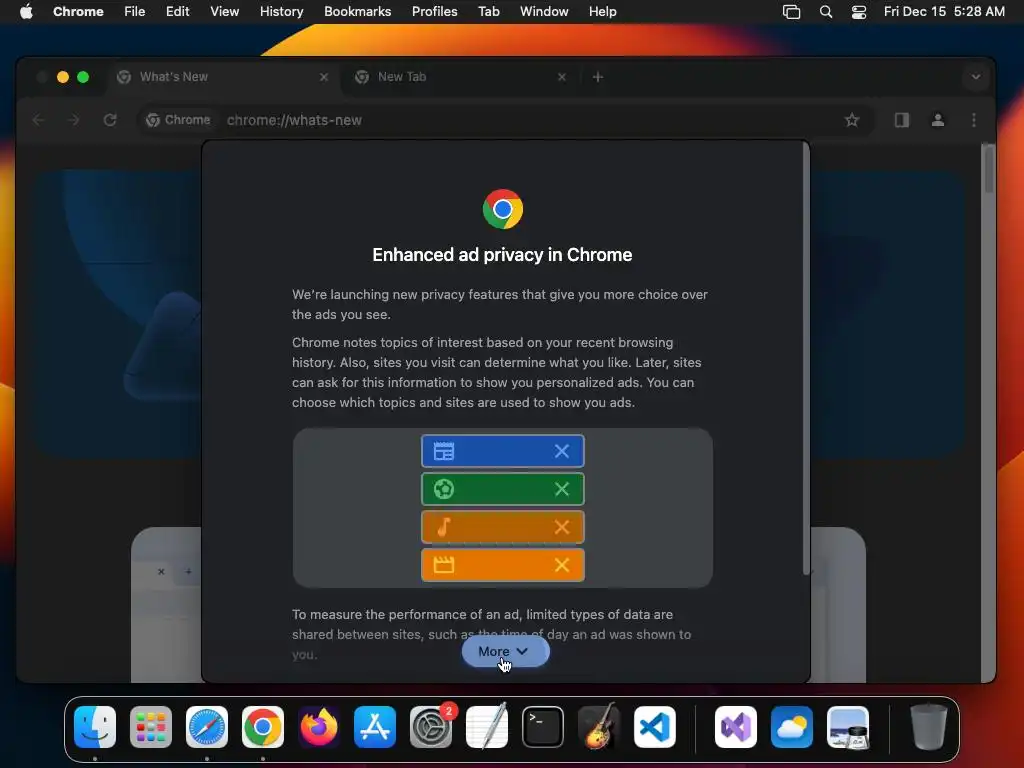1024x768 pixels.
Task: Click the Chrome site info chip
Action: click(x=178, y=120)
